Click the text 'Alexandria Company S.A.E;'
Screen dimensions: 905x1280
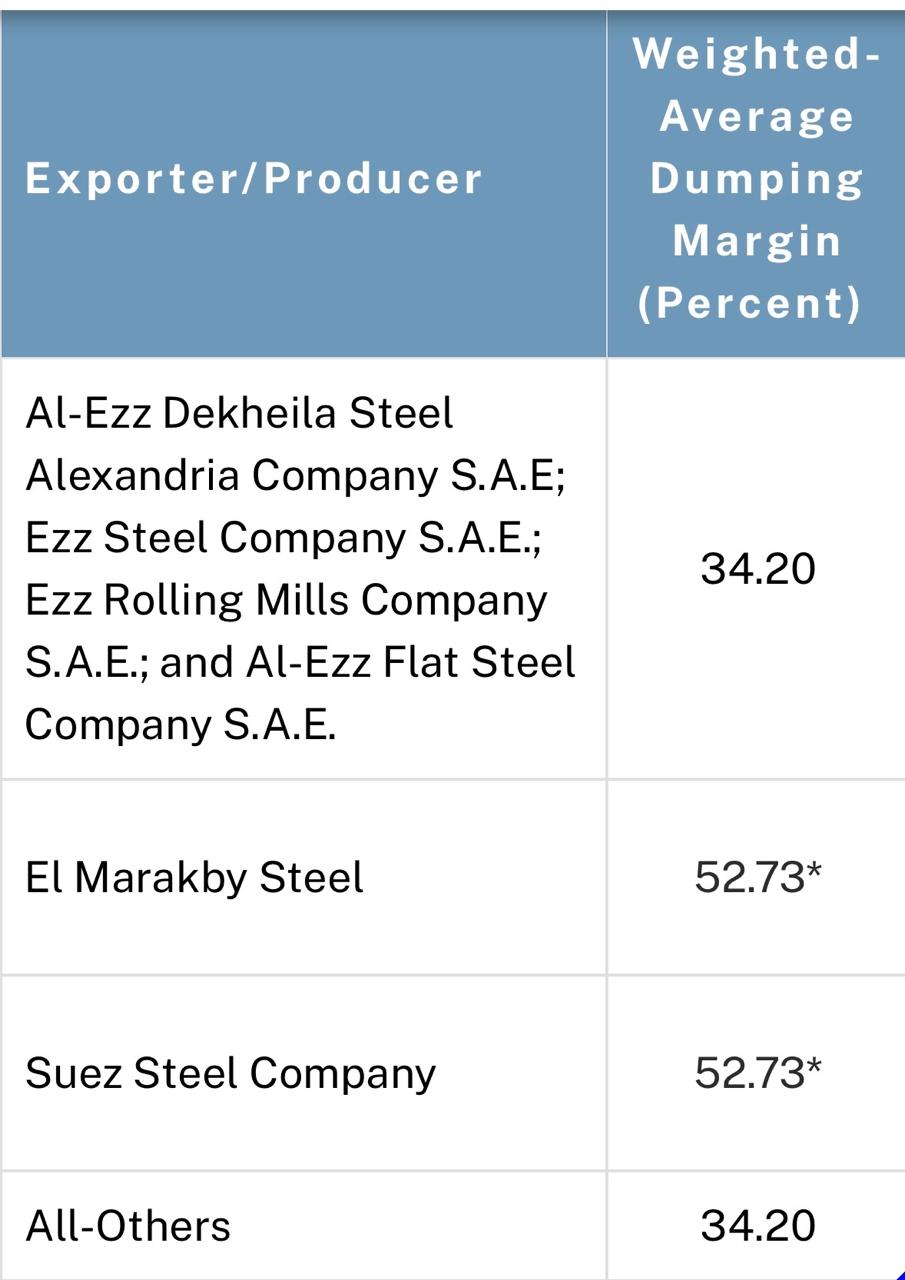[296, 476]
